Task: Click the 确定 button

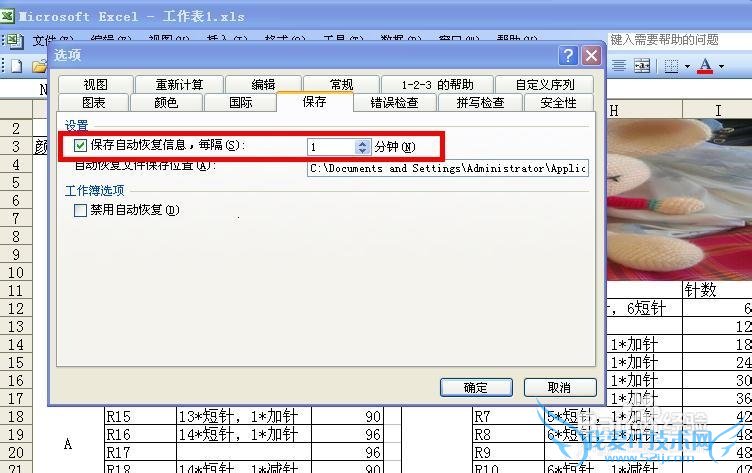Action: click(x=476, y=387)
